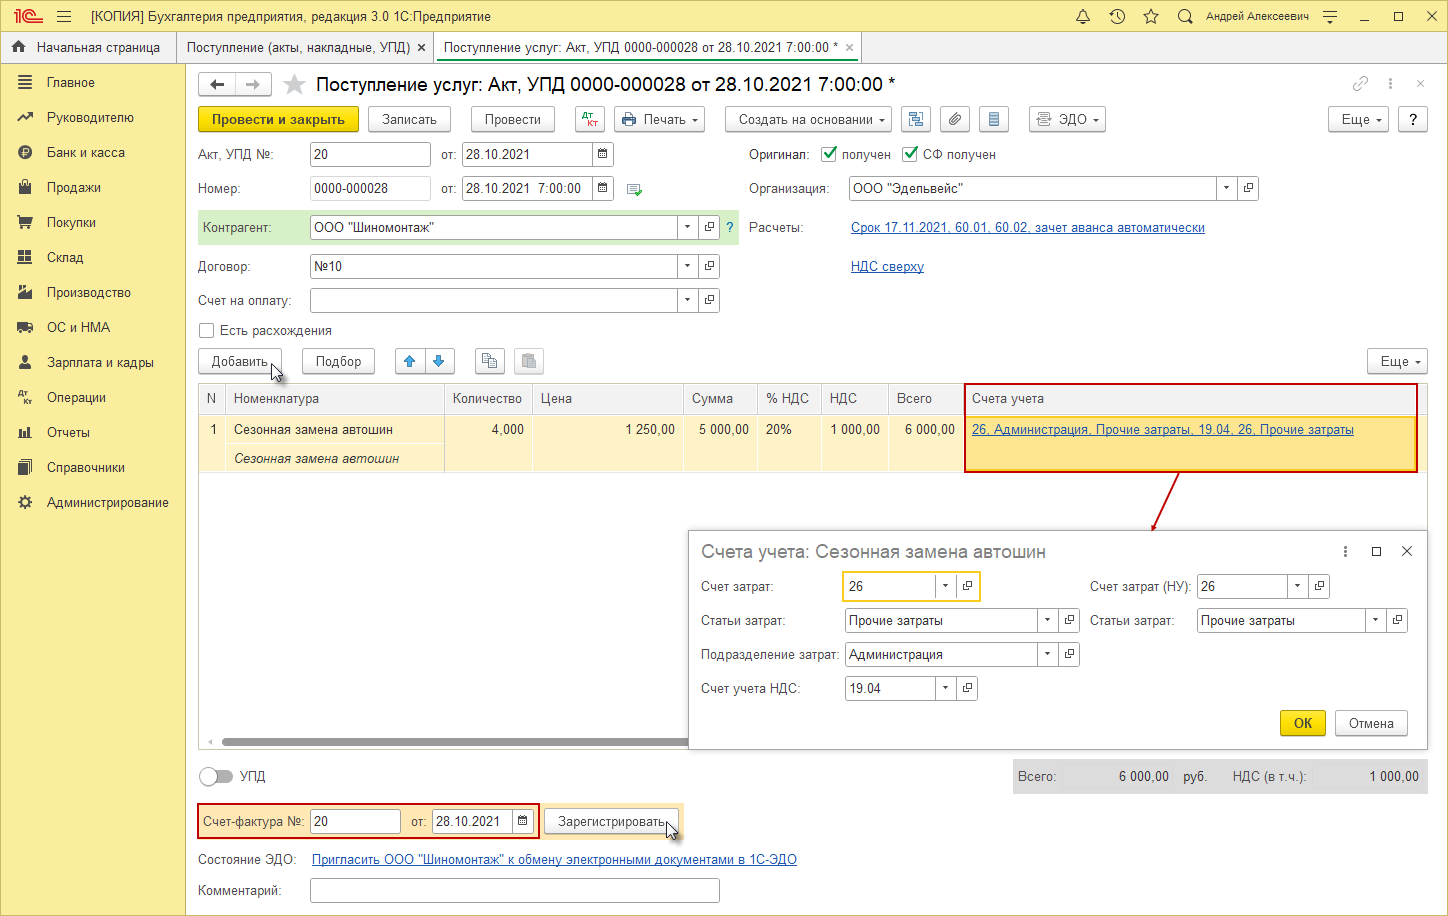Click Отмена in accounts dialog
This screenshot has height=916, width=1448.
[1371, 723]
